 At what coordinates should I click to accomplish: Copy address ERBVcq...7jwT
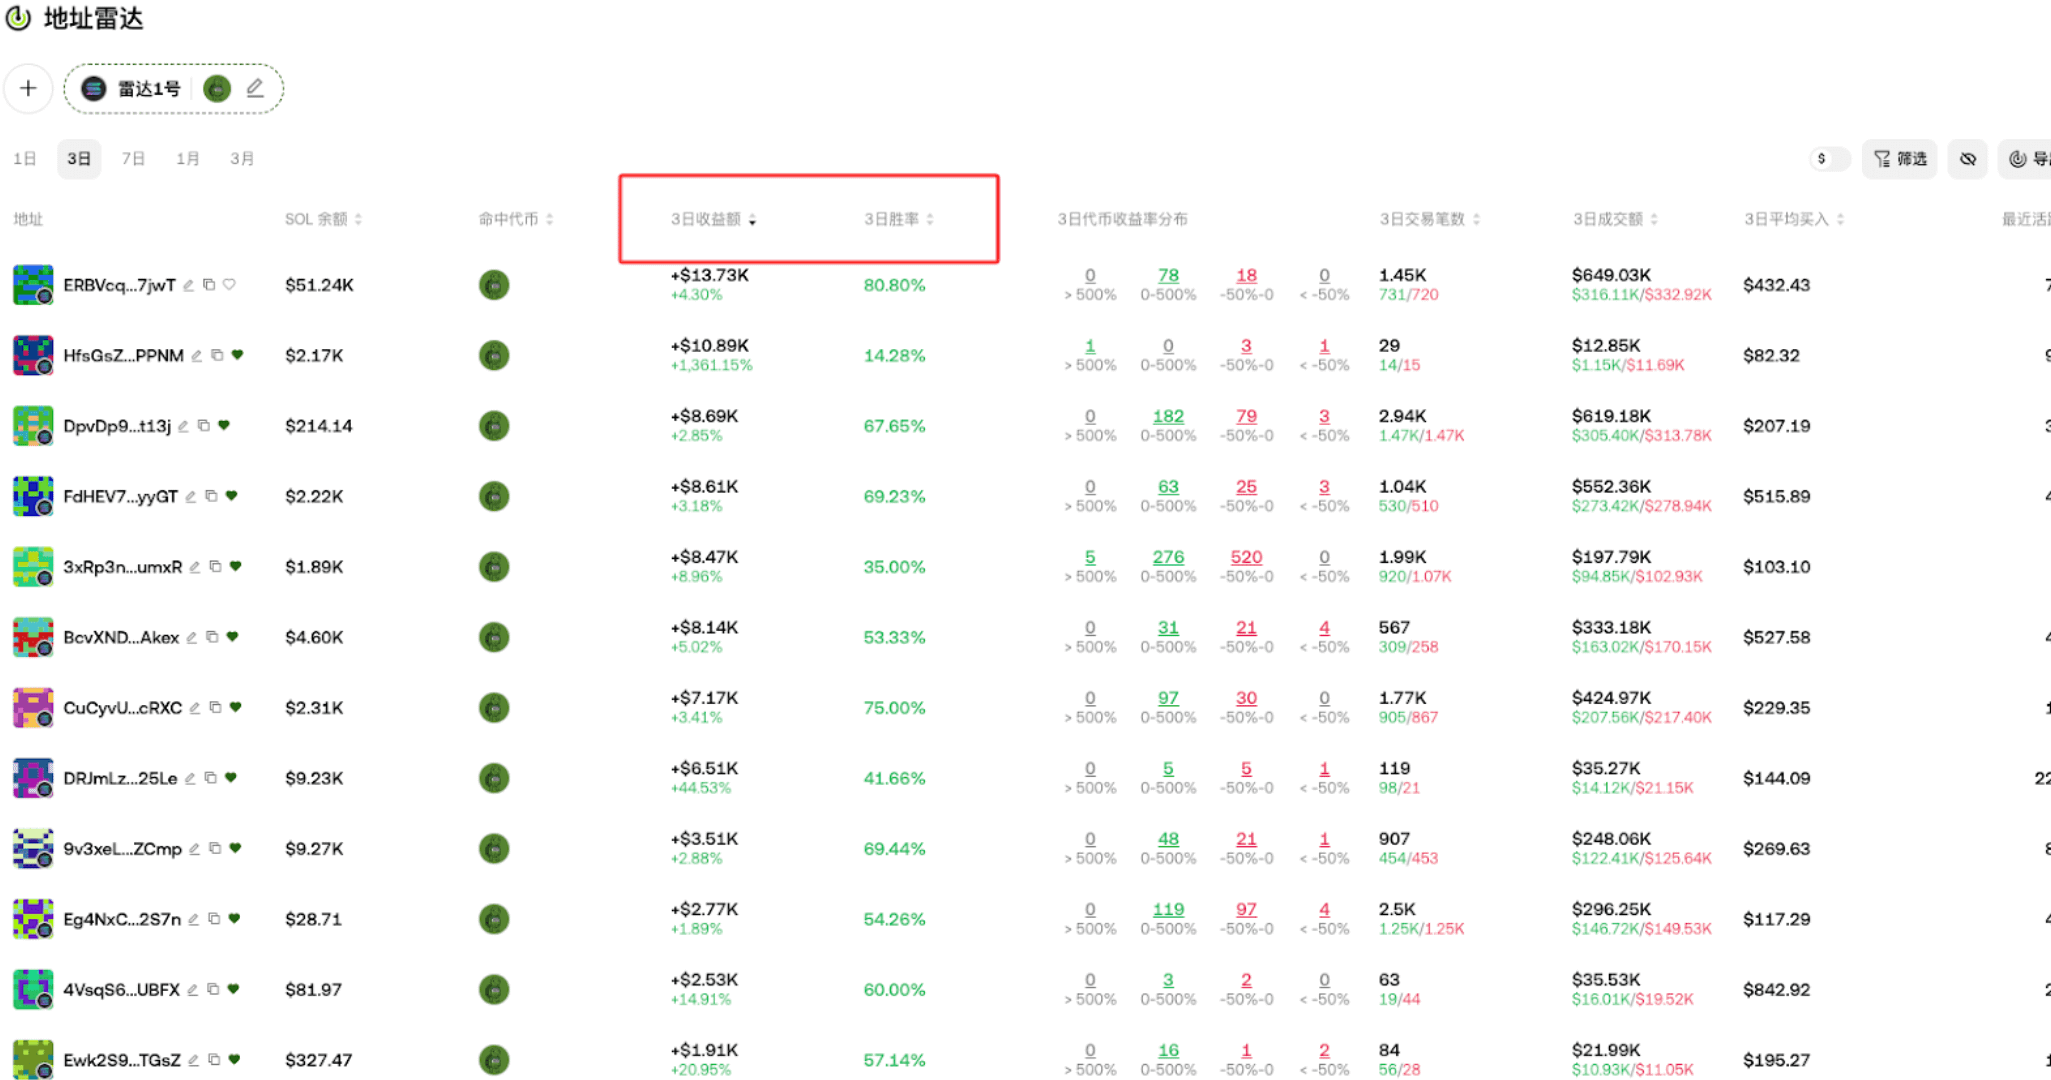point(209,285)
